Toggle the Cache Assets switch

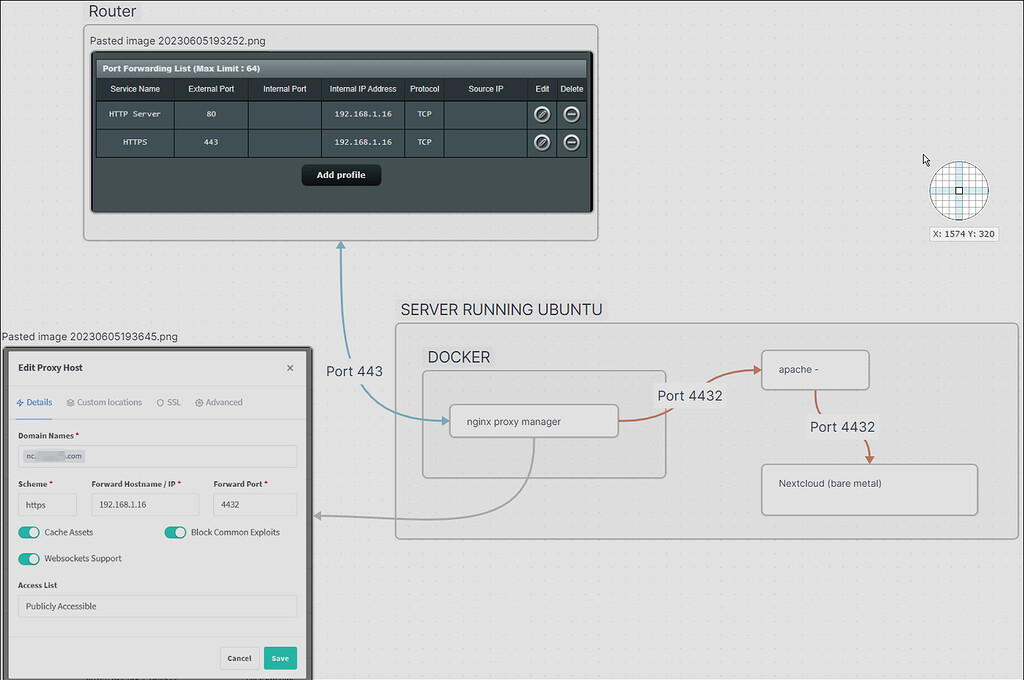[29, 532]
